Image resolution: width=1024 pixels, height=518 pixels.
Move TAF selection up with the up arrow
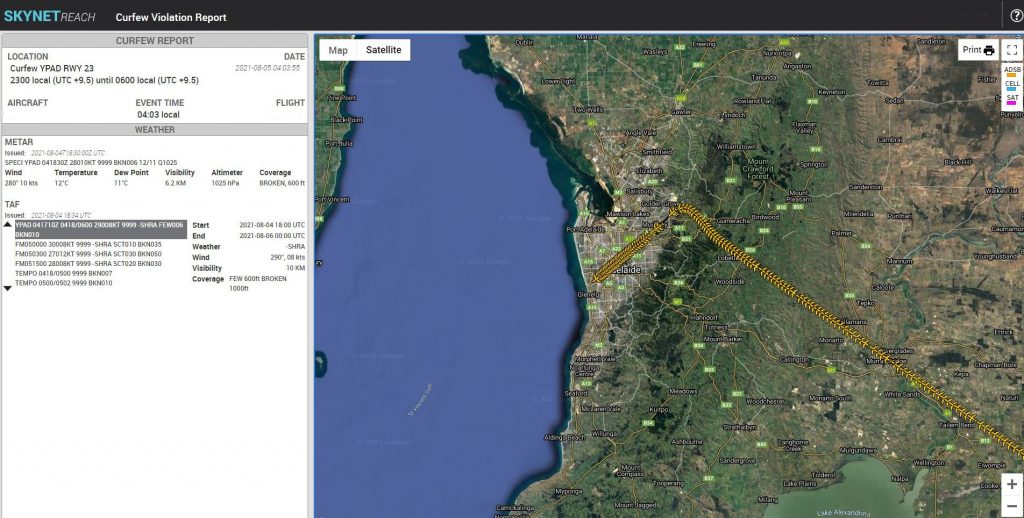pyautogui.click(x=8, y=224)
